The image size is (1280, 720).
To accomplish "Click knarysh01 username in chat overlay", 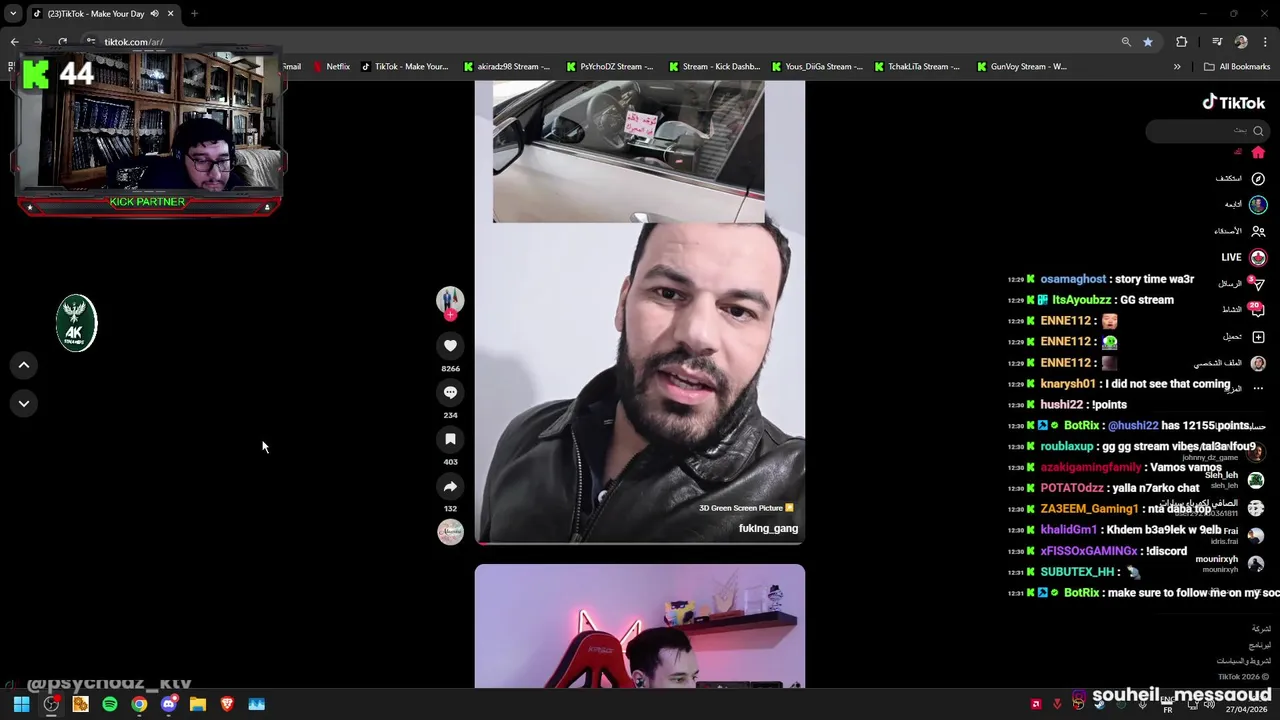I will (x=1068, y=384).
